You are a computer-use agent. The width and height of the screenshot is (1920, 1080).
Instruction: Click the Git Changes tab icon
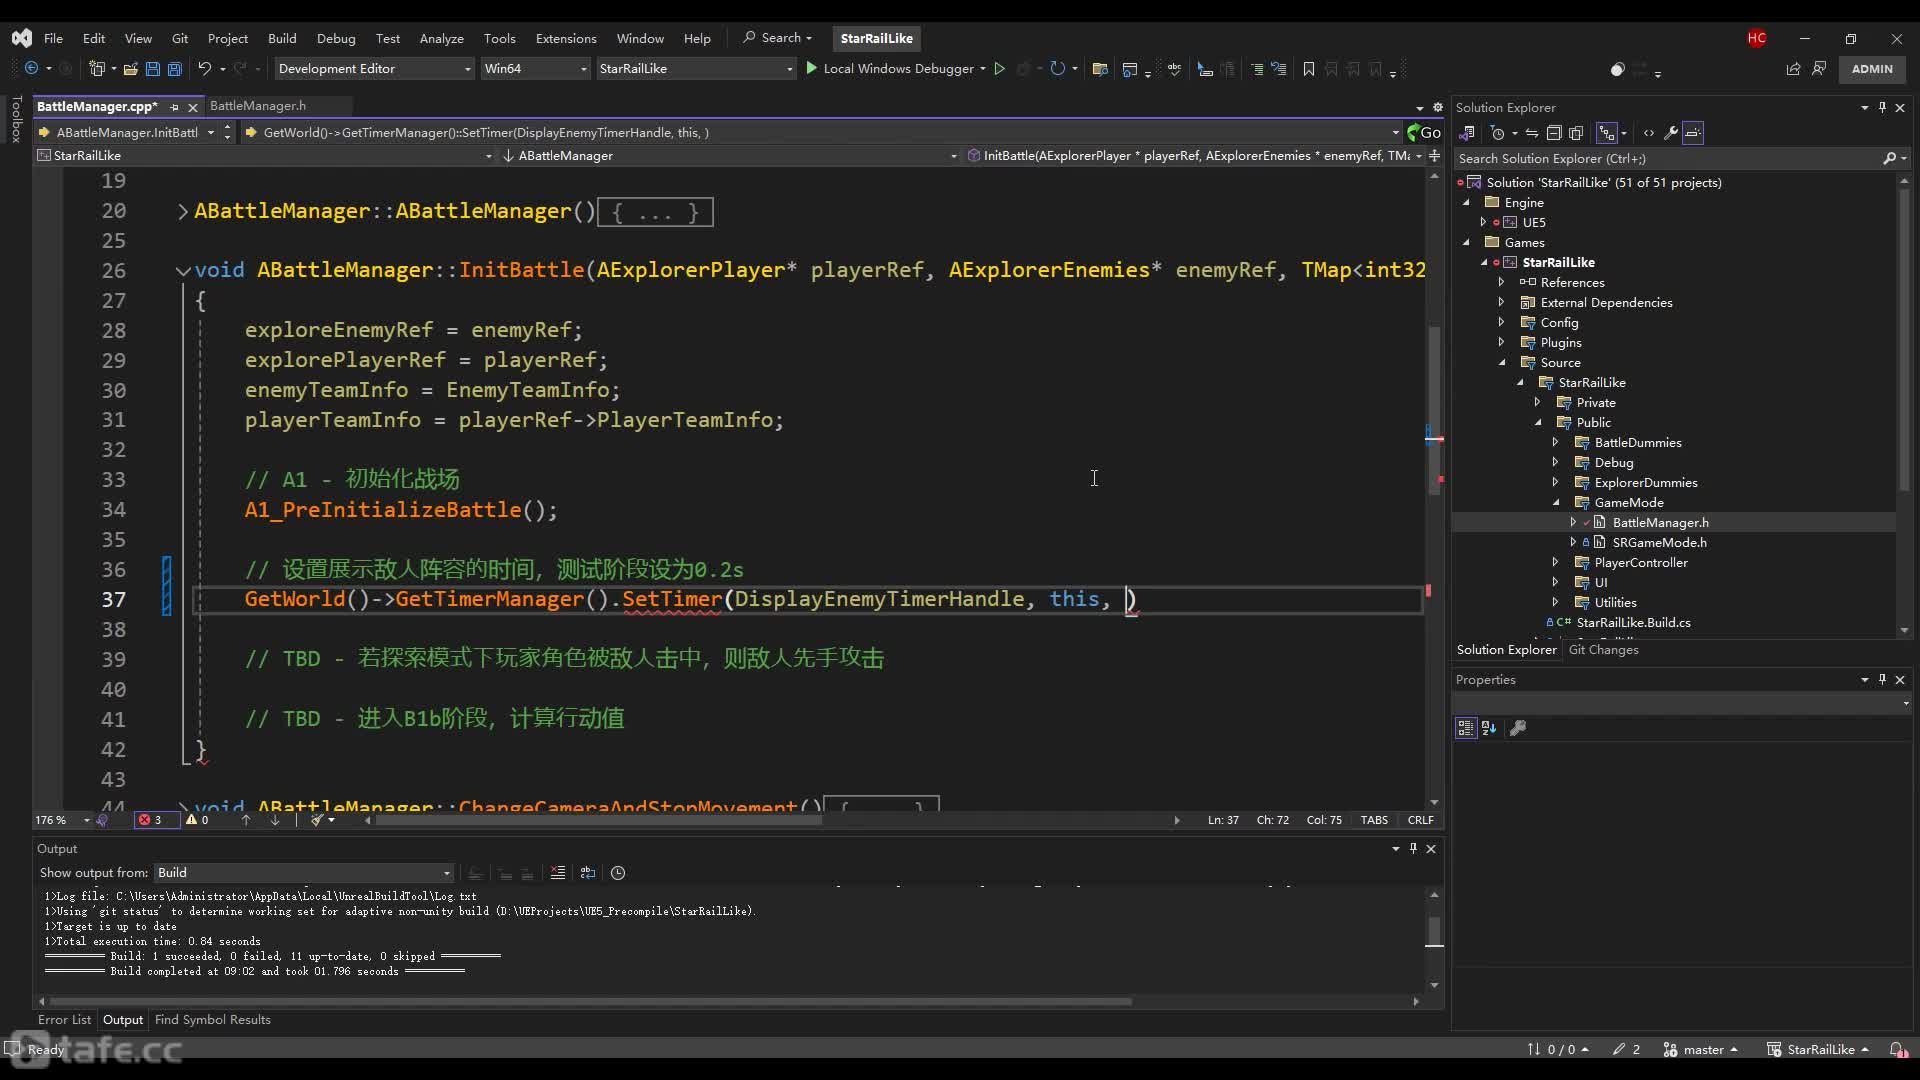tap(1604, 649)
